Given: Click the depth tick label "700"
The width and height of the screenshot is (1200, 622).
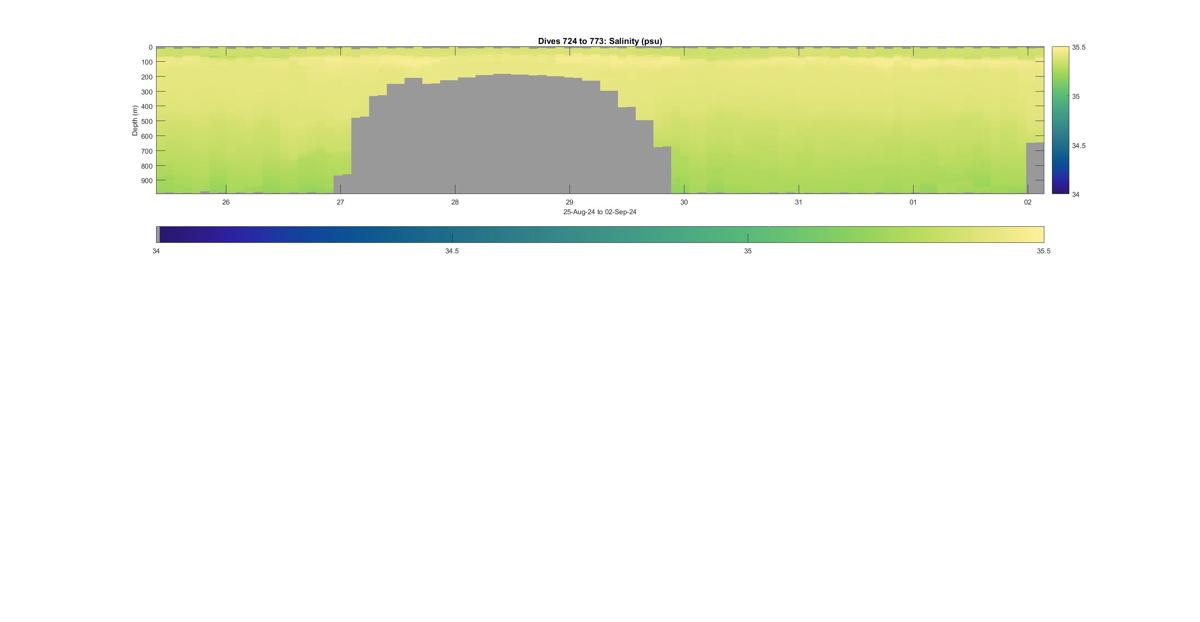Looking at the screenshot, I should click(x=146, y=151).
